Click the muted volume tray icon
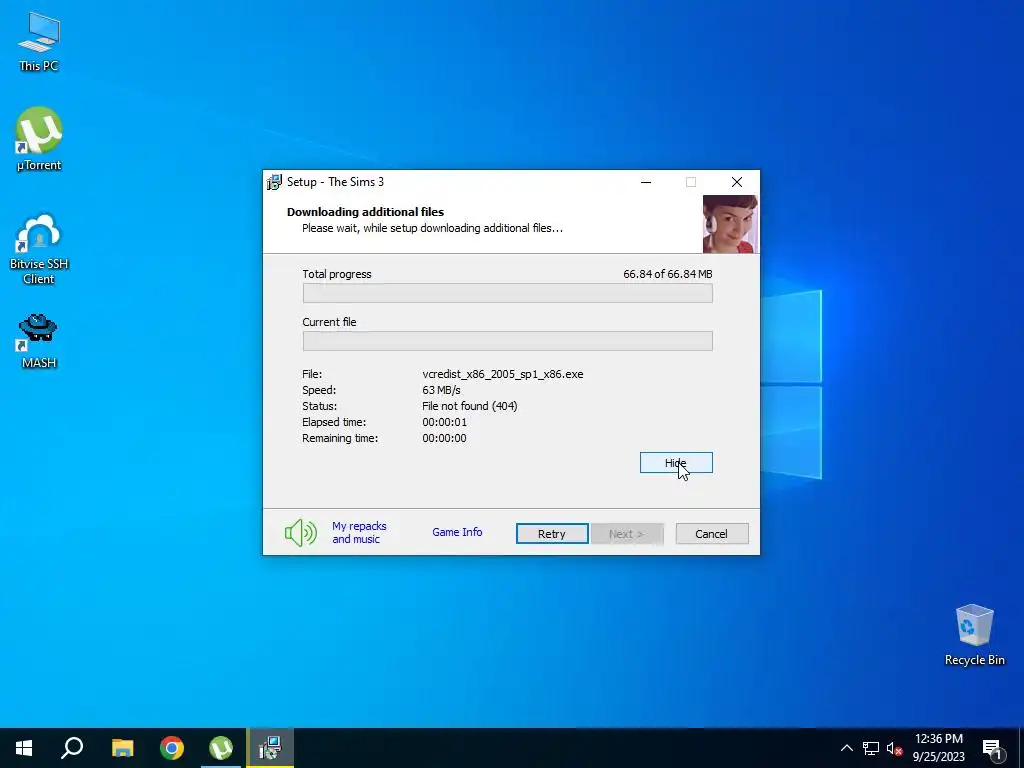 895,748
